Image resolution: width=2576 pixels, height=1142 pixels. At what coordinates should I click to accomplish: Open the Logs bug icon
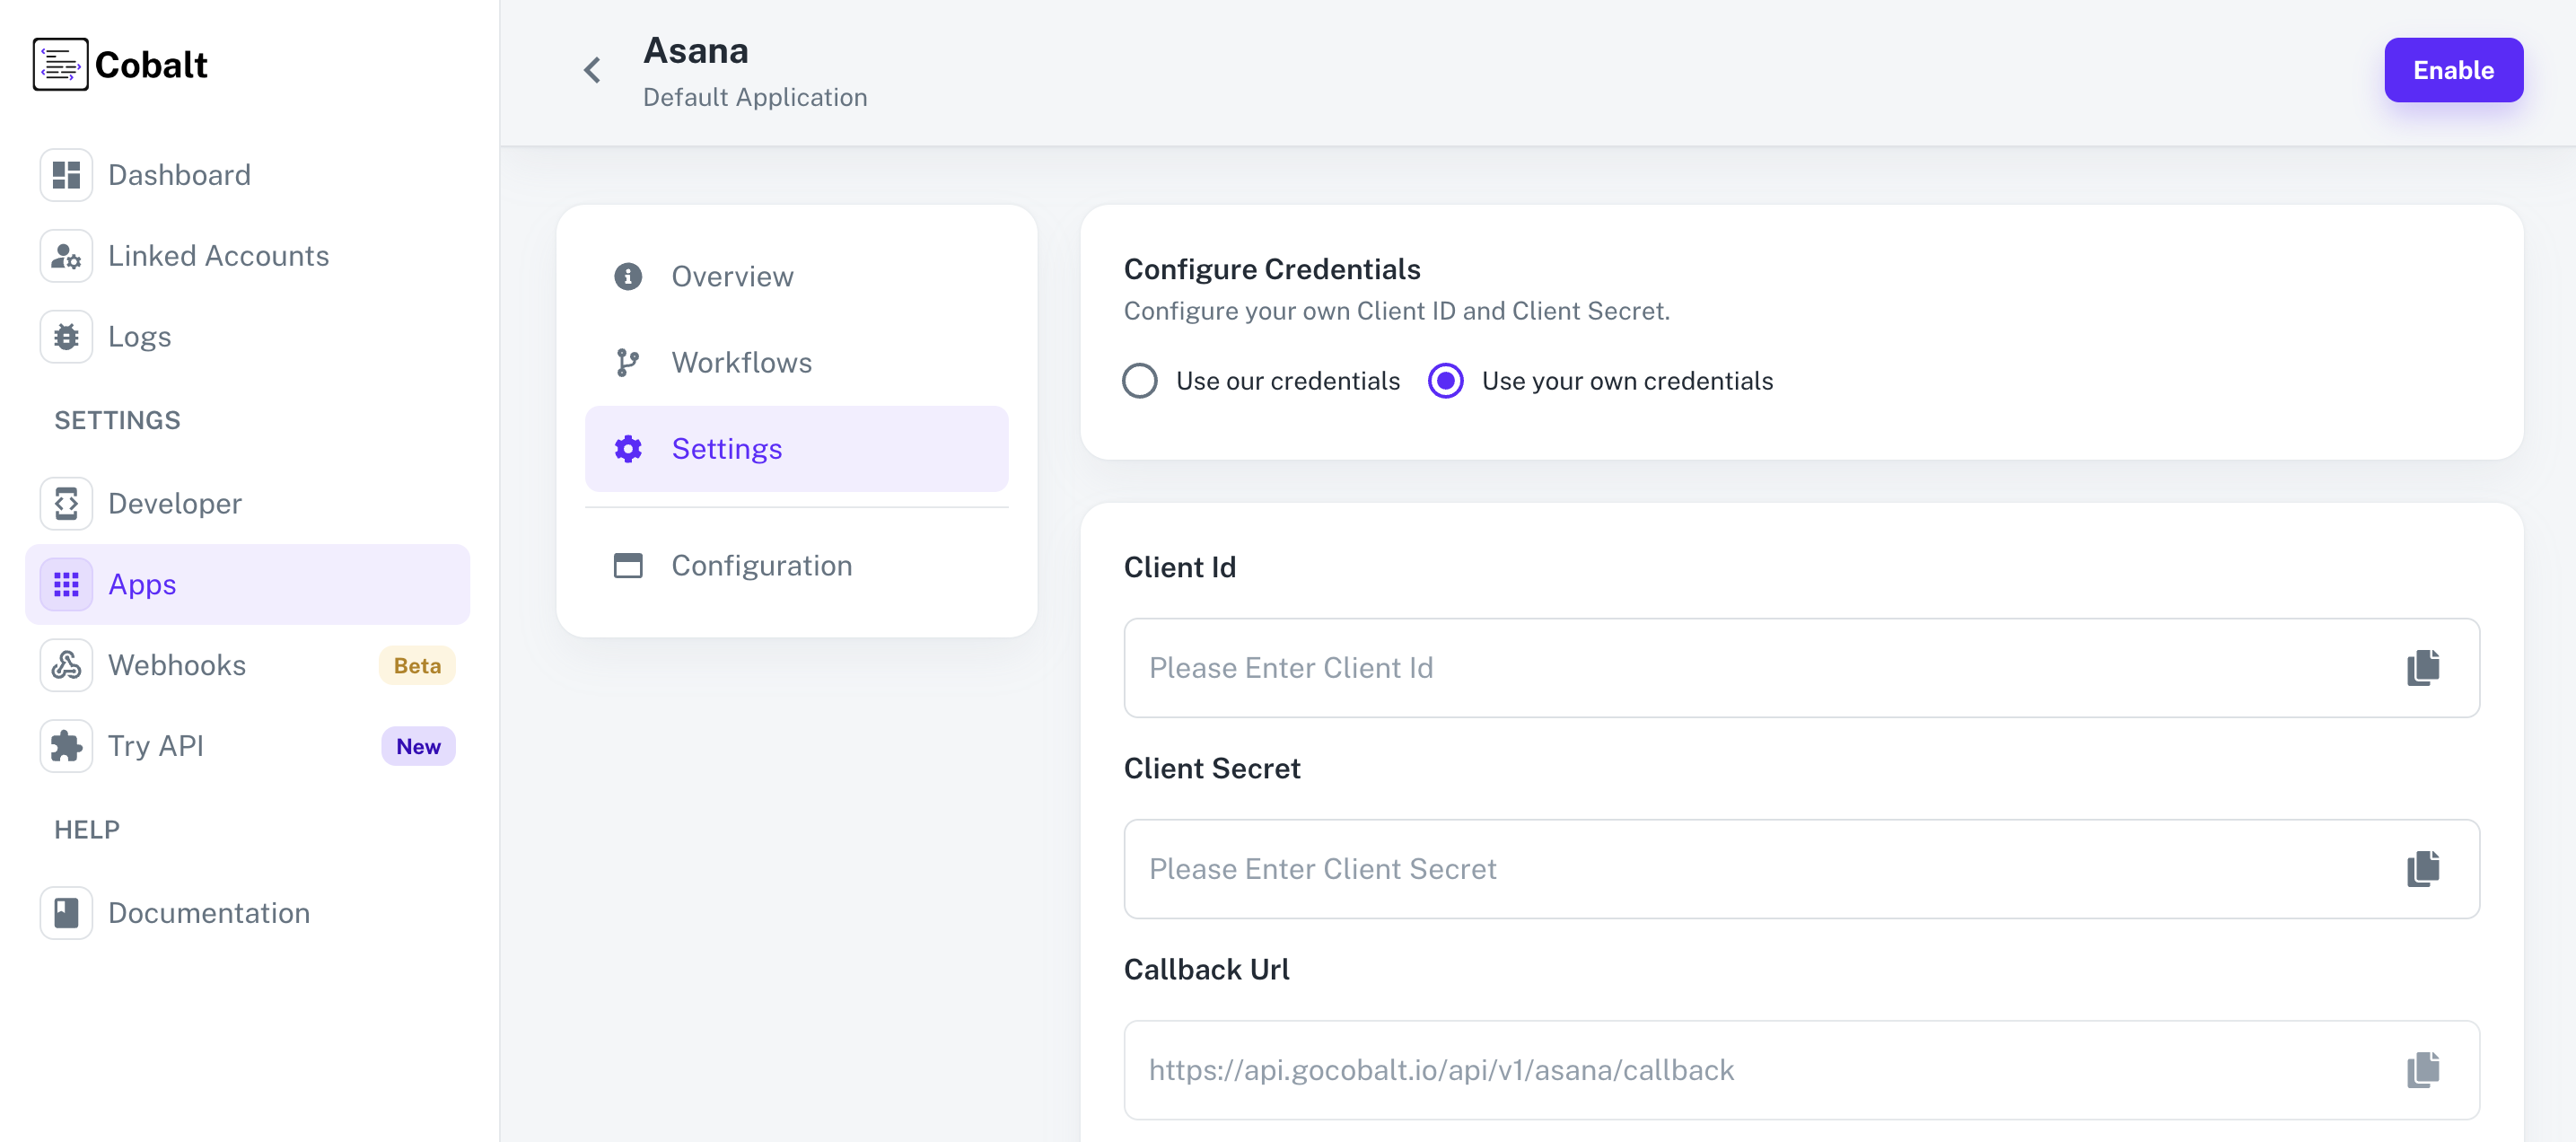tap(65, 336)
